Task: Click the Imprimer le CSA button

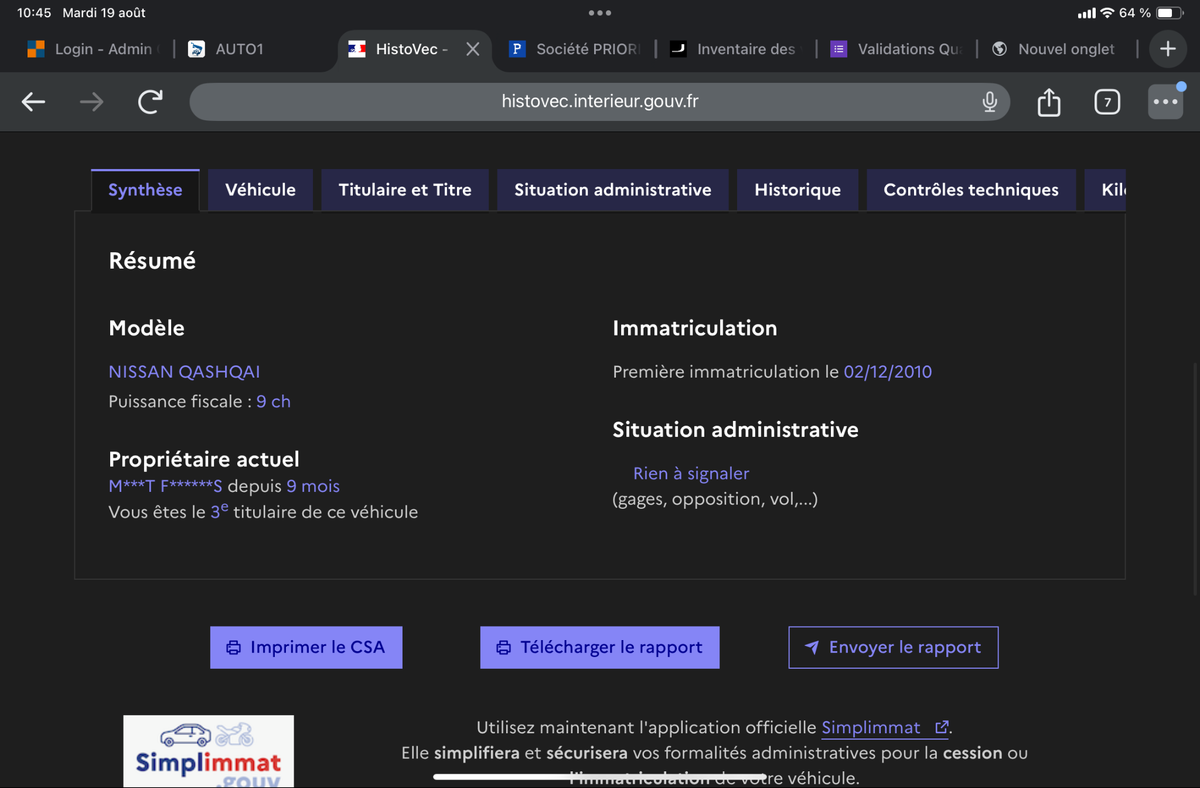Action: point(306,647)
